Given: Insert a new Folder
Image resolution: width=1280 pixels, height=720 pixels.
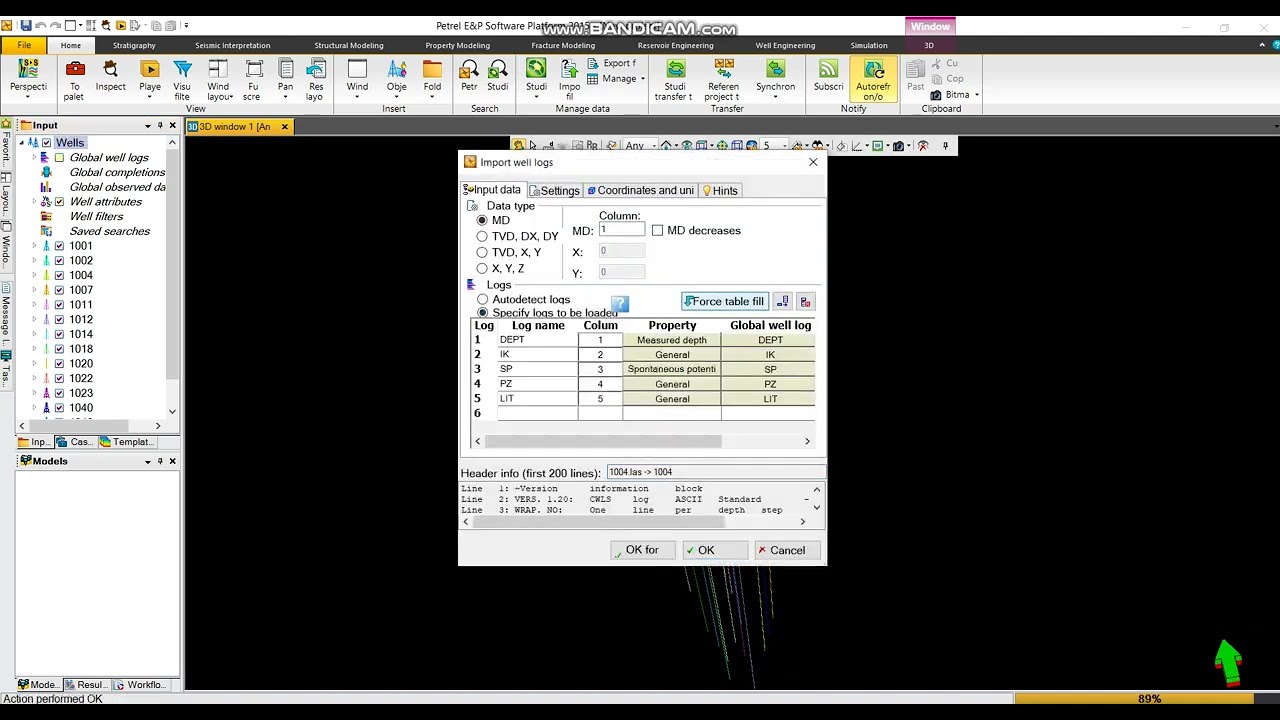Looking at the screenshot, I should pos(432,79).
